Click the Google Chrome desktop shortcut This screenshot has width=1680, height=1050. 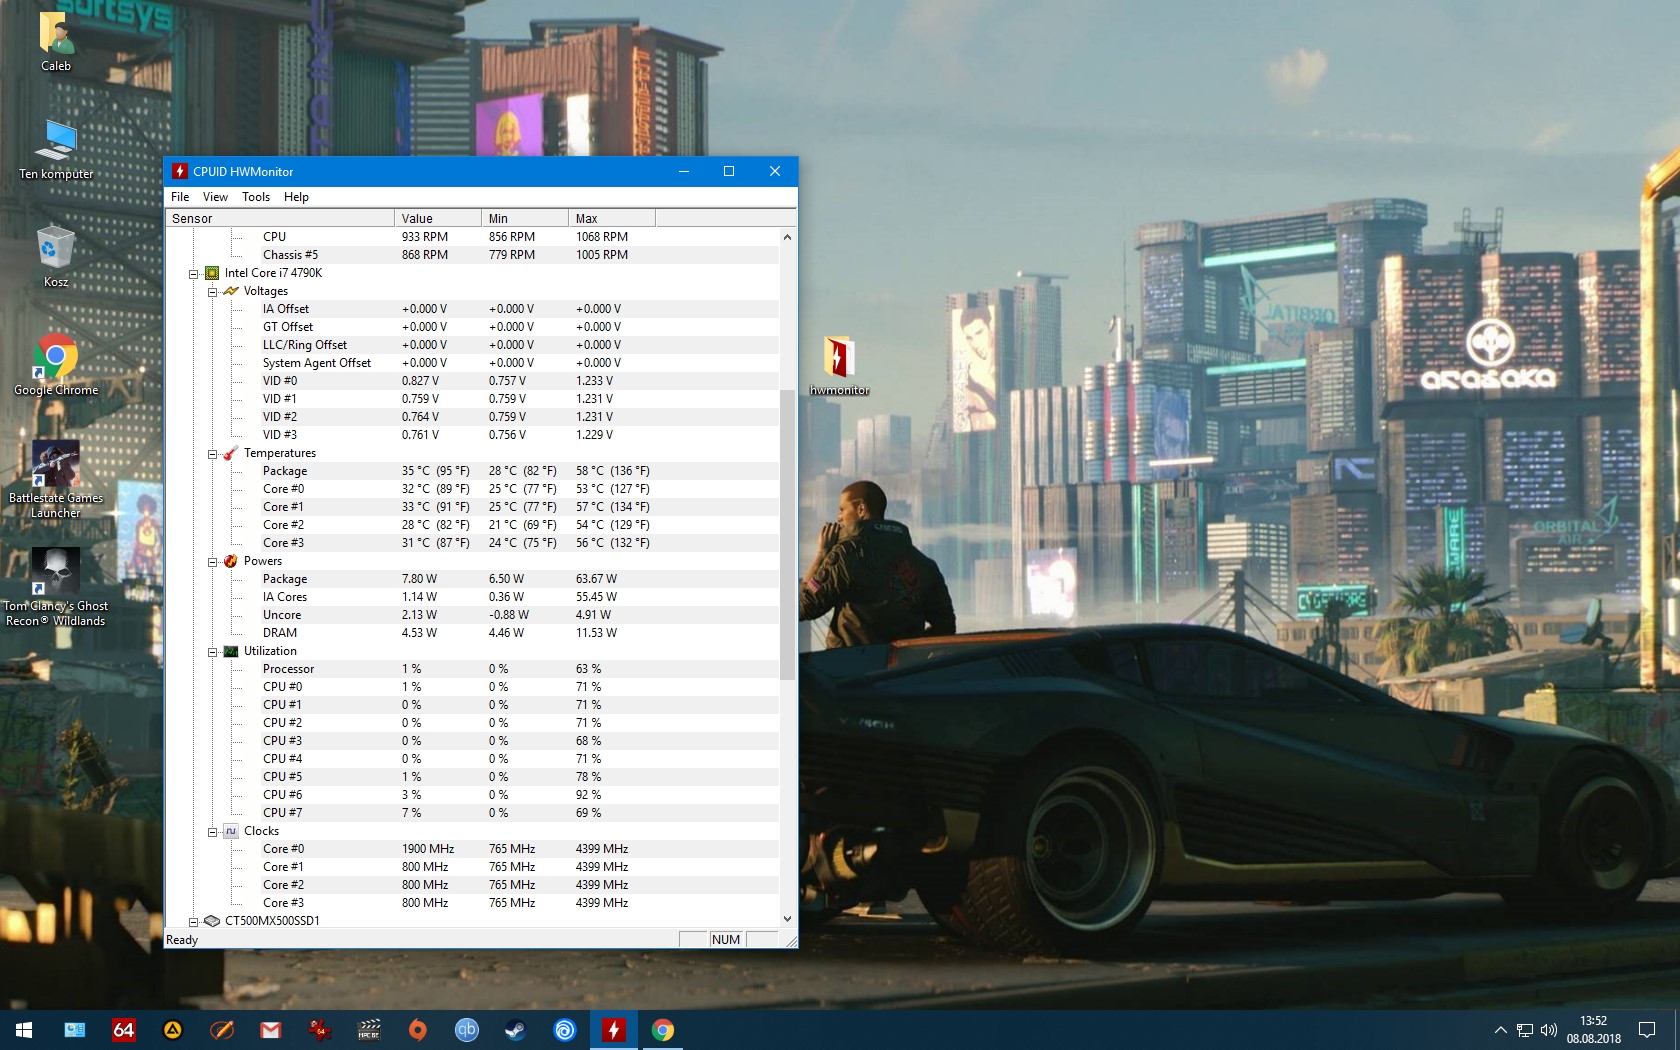tap(56, 365)
